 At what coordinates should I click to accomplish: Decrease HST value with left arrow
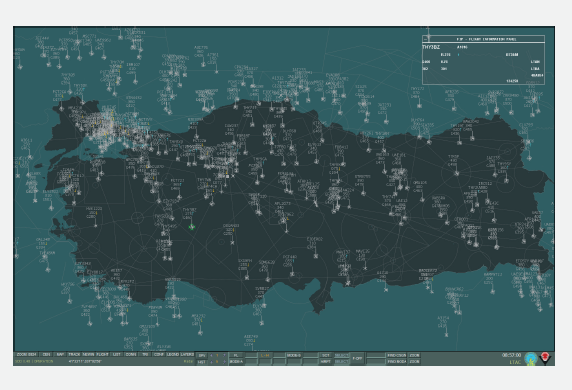211,362
